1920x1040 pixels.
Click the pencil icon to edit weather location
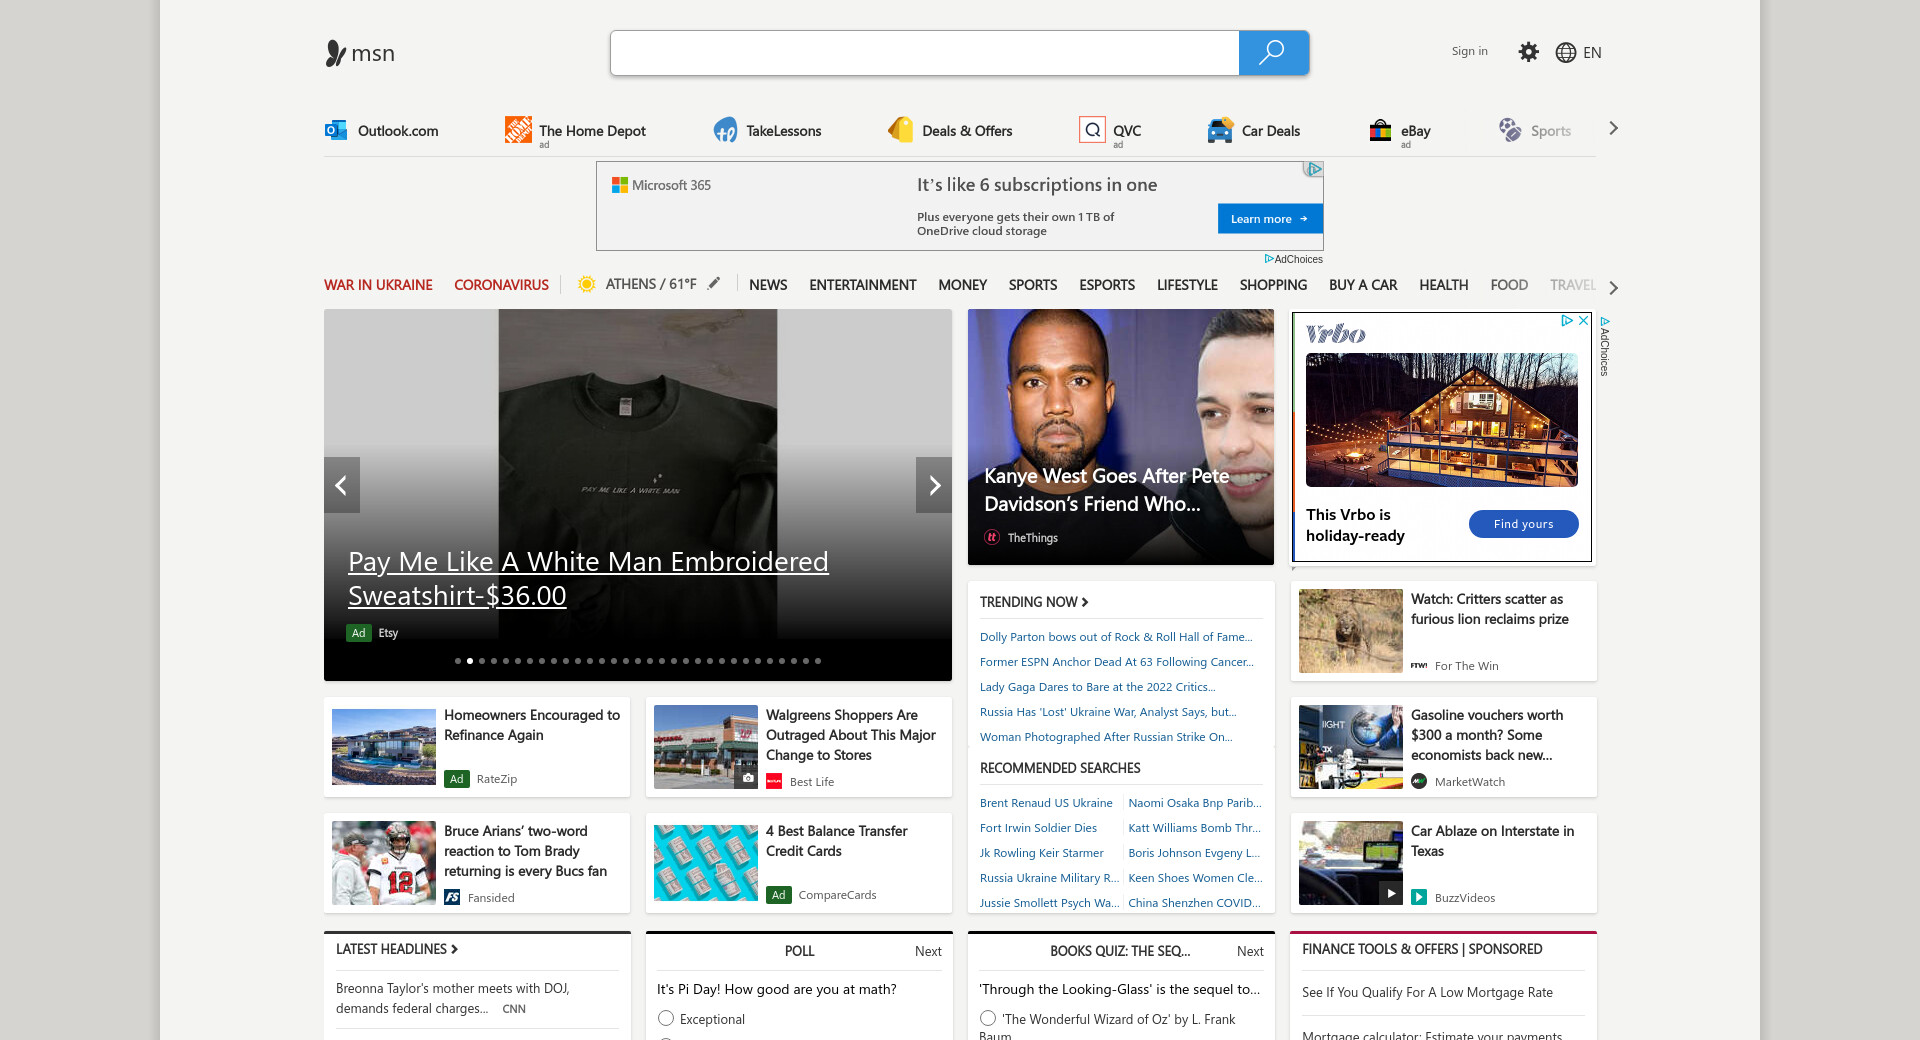click(x=714, y=284)
